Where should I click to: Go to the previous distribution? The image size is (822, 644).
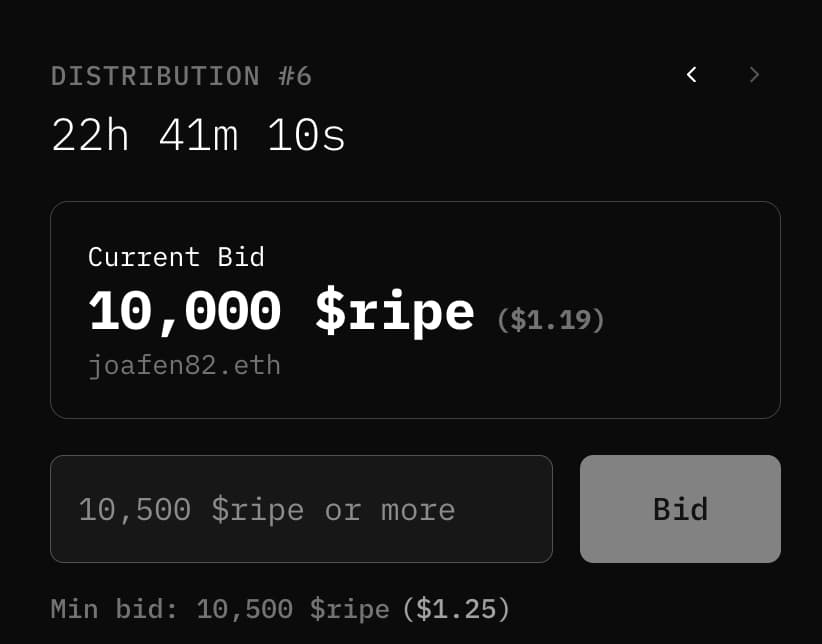[691, 75]
